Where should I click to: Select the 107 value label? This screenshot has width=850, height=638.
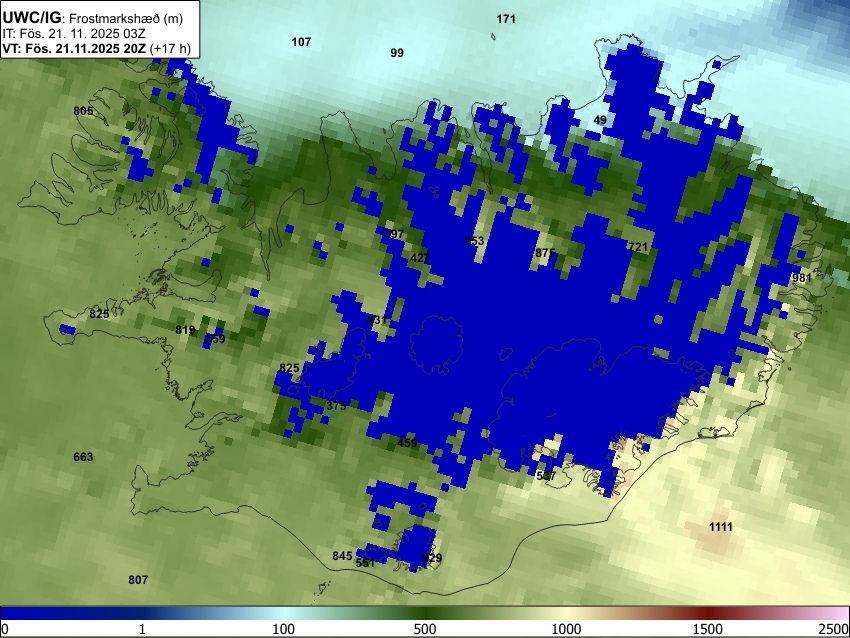coord(301,42)
